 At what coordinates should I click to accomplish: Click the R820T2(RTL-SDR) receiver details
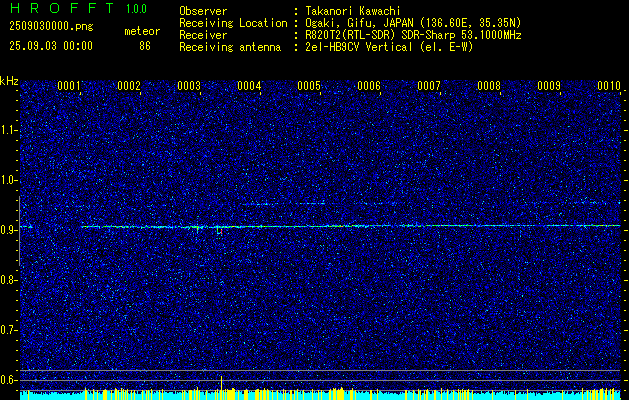click(x=413, y=35)
